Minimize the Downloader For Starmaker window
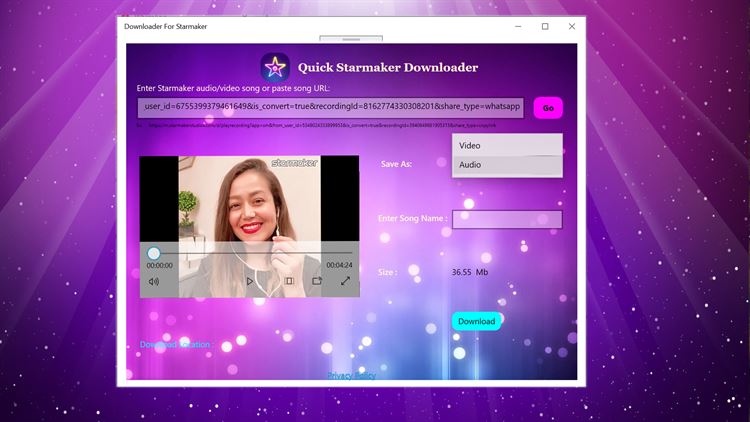This screenshot has width=750, height=422. tap(518, 26)
